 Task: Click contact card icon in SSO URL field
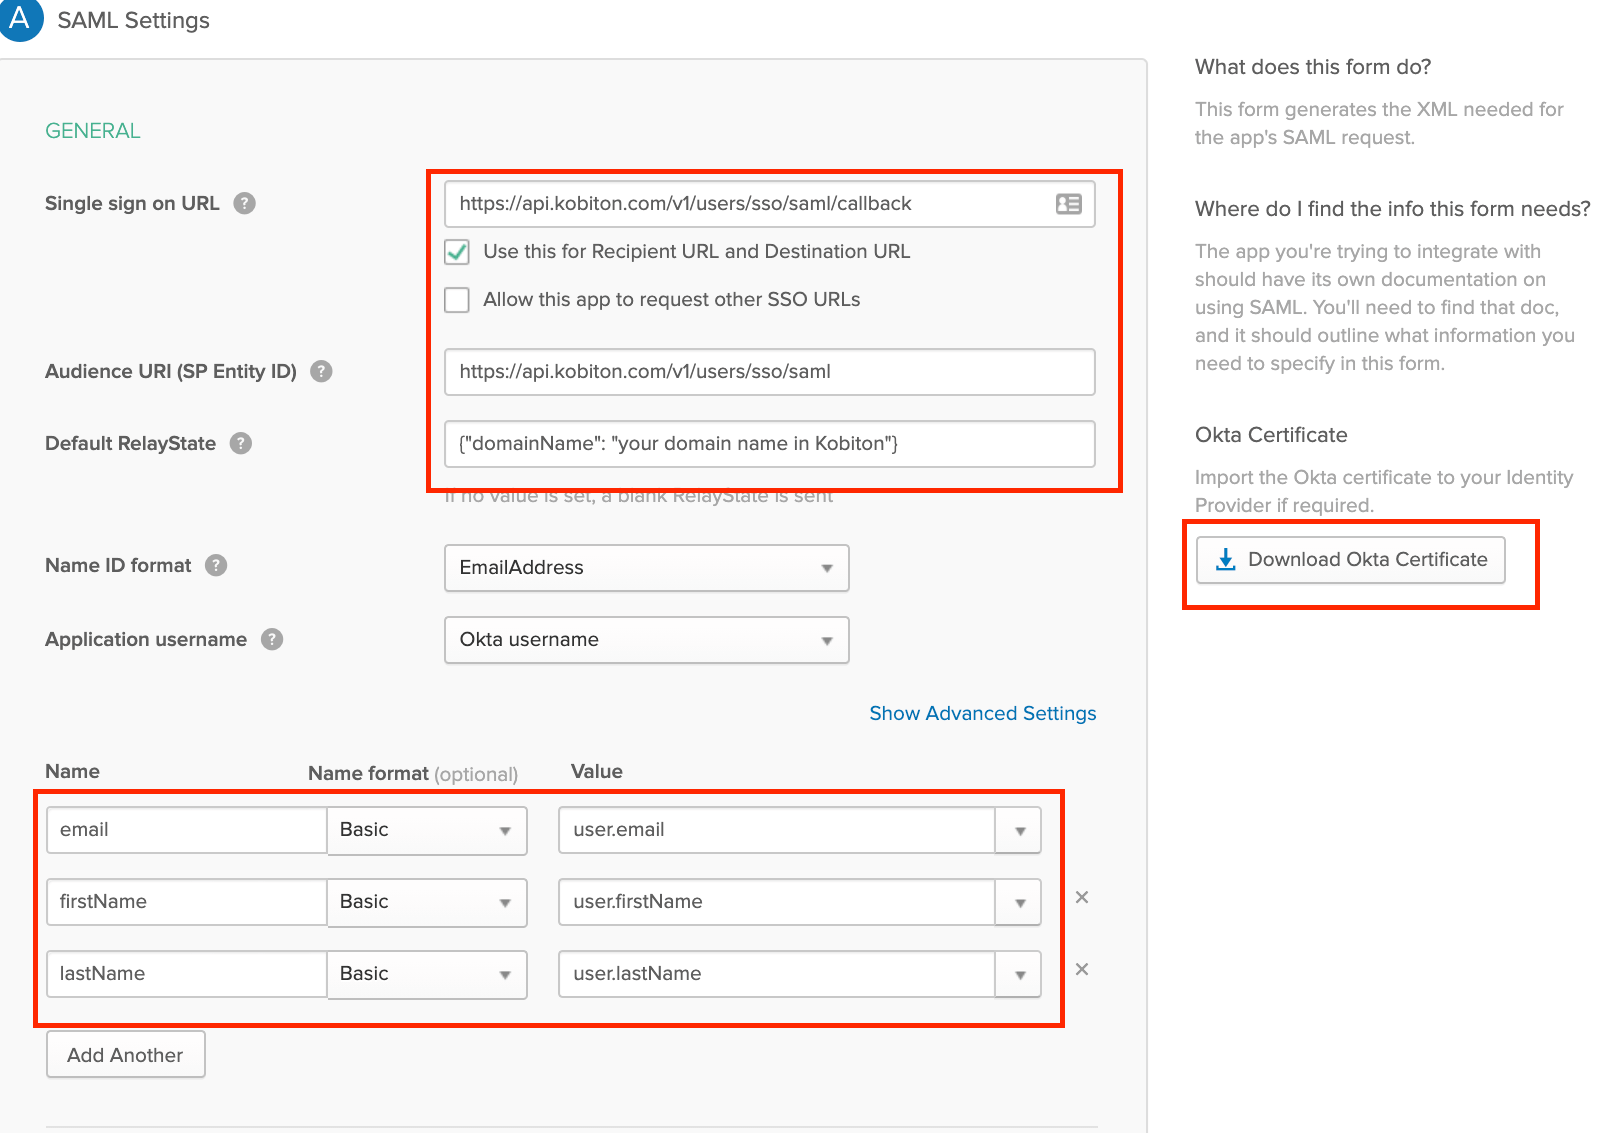pyautogui.click(x=1068, y=204)
